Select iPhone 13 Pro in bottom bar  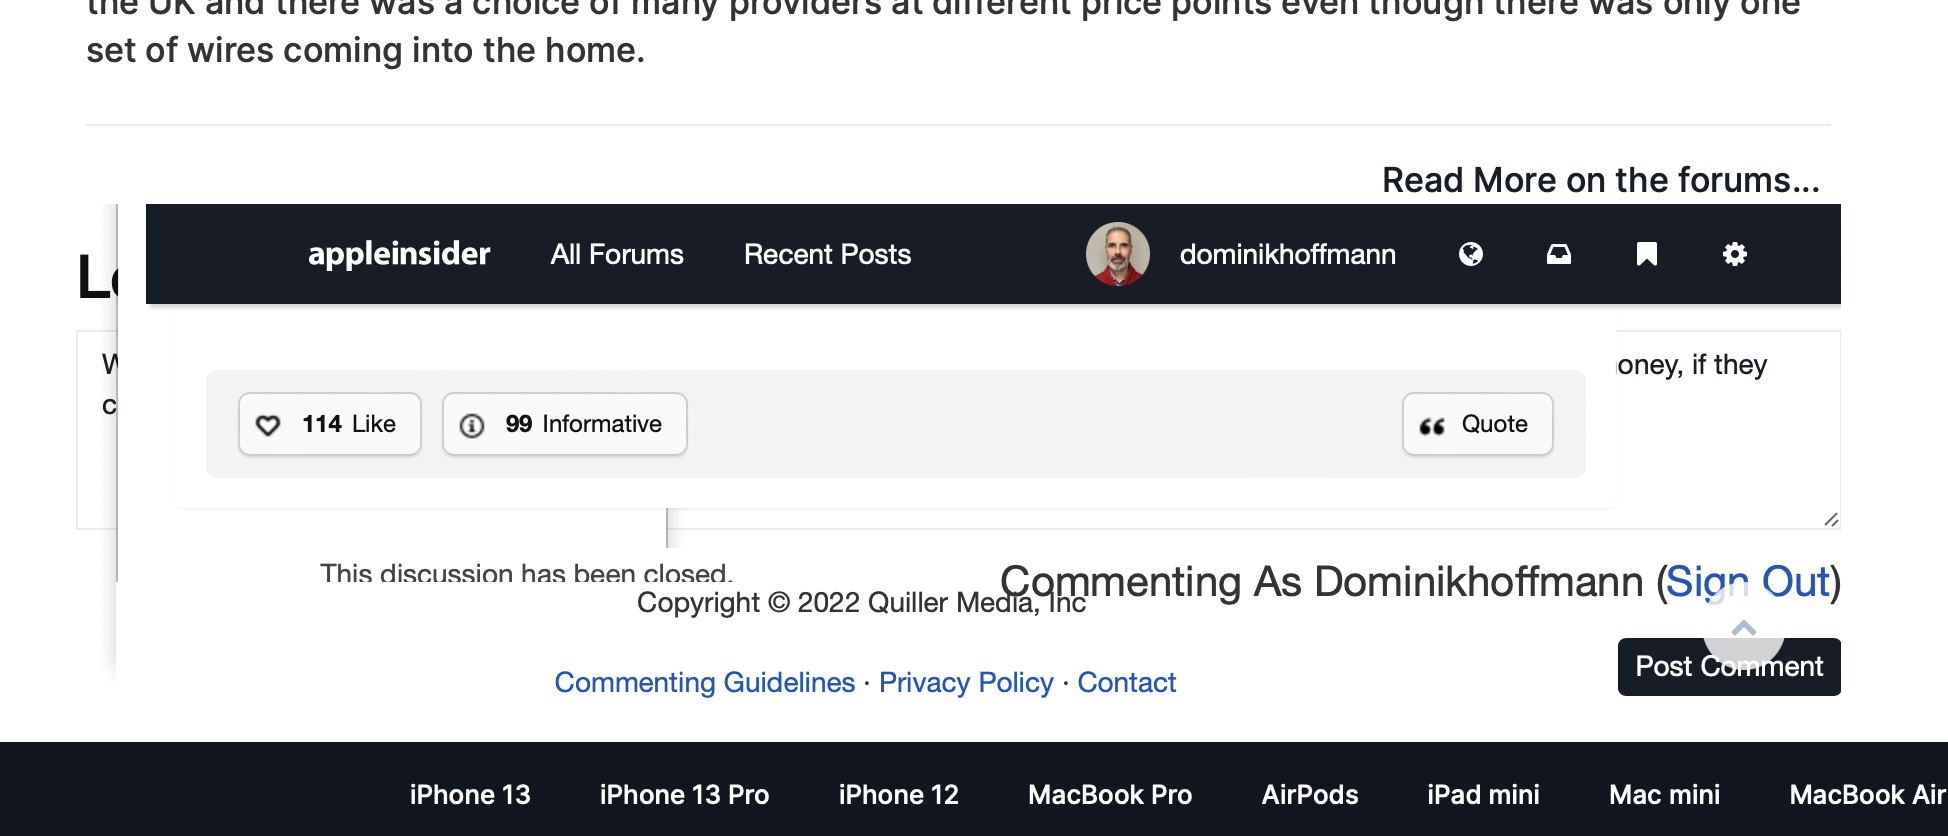[x=684, y=794]
